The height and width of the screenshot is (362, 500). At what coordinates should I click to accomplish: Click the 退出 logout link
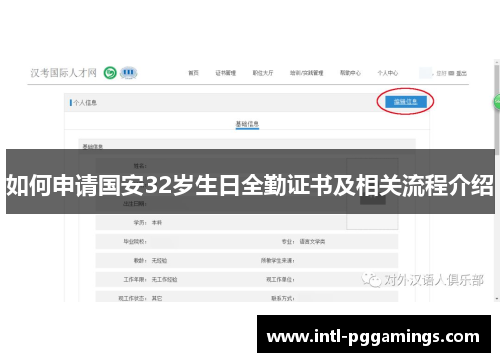click(x=462, y=73)
